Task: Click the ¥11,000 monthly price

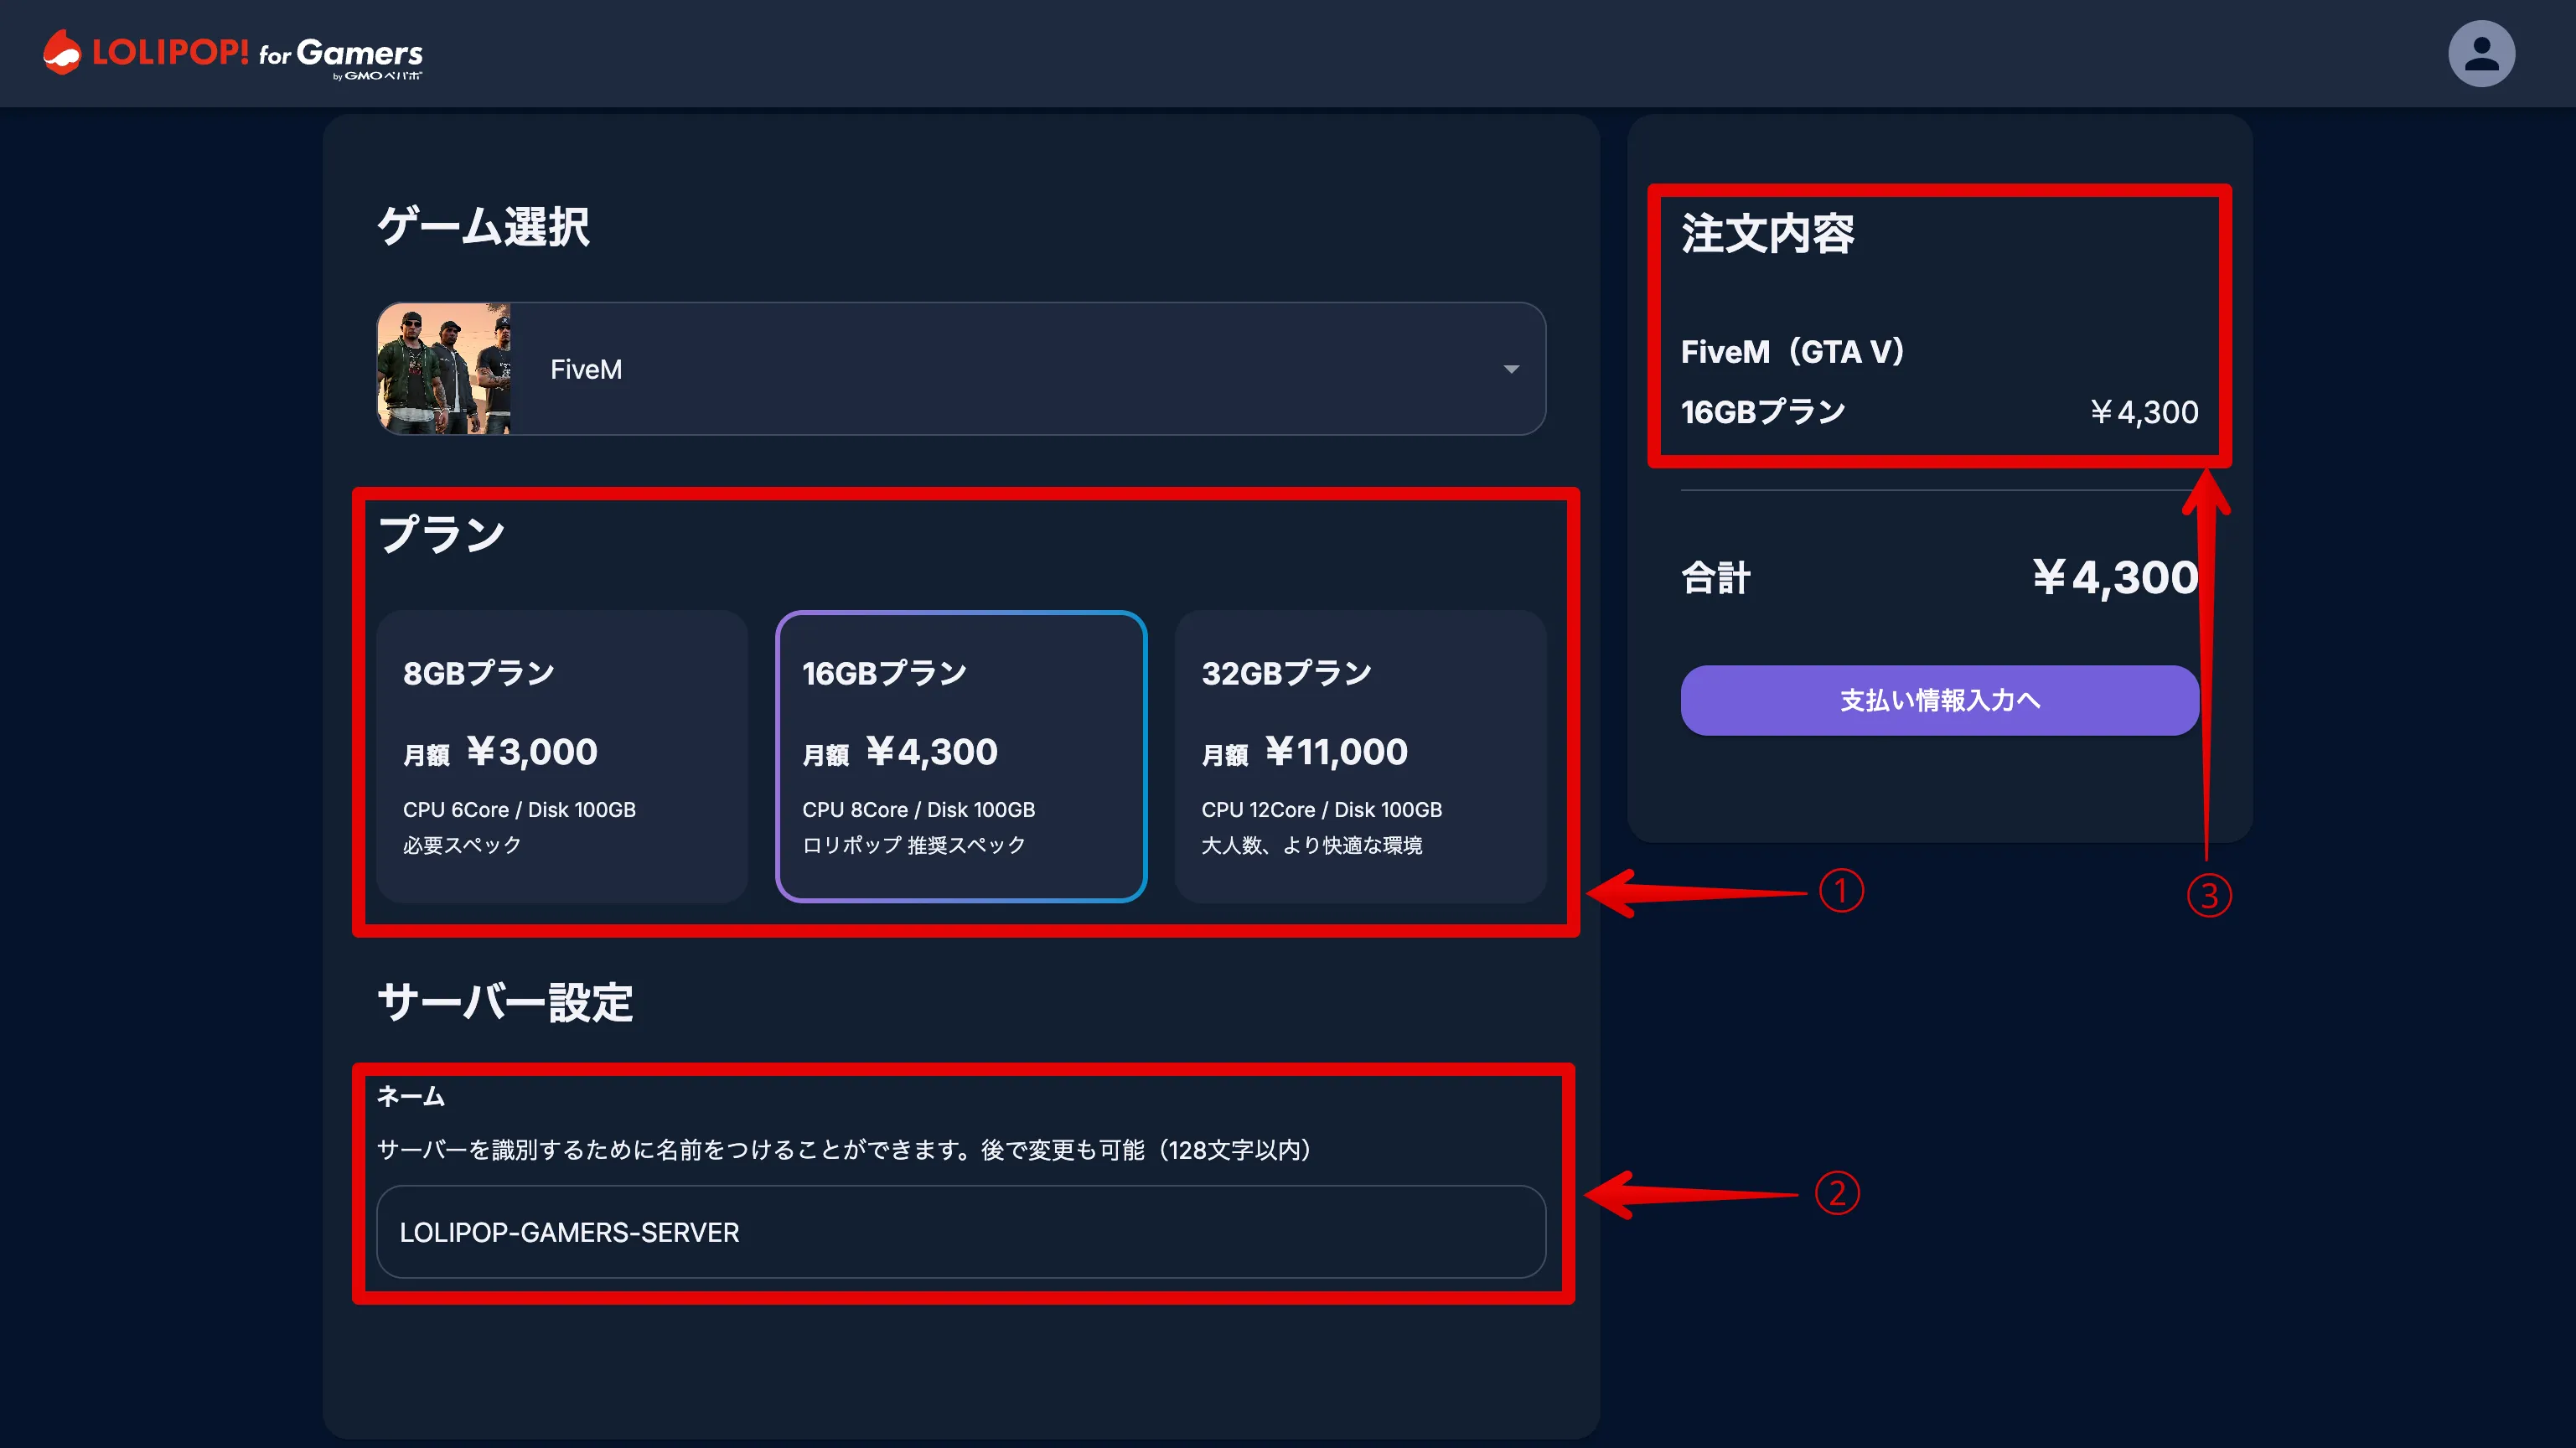Action: [x=1336, y=752]
